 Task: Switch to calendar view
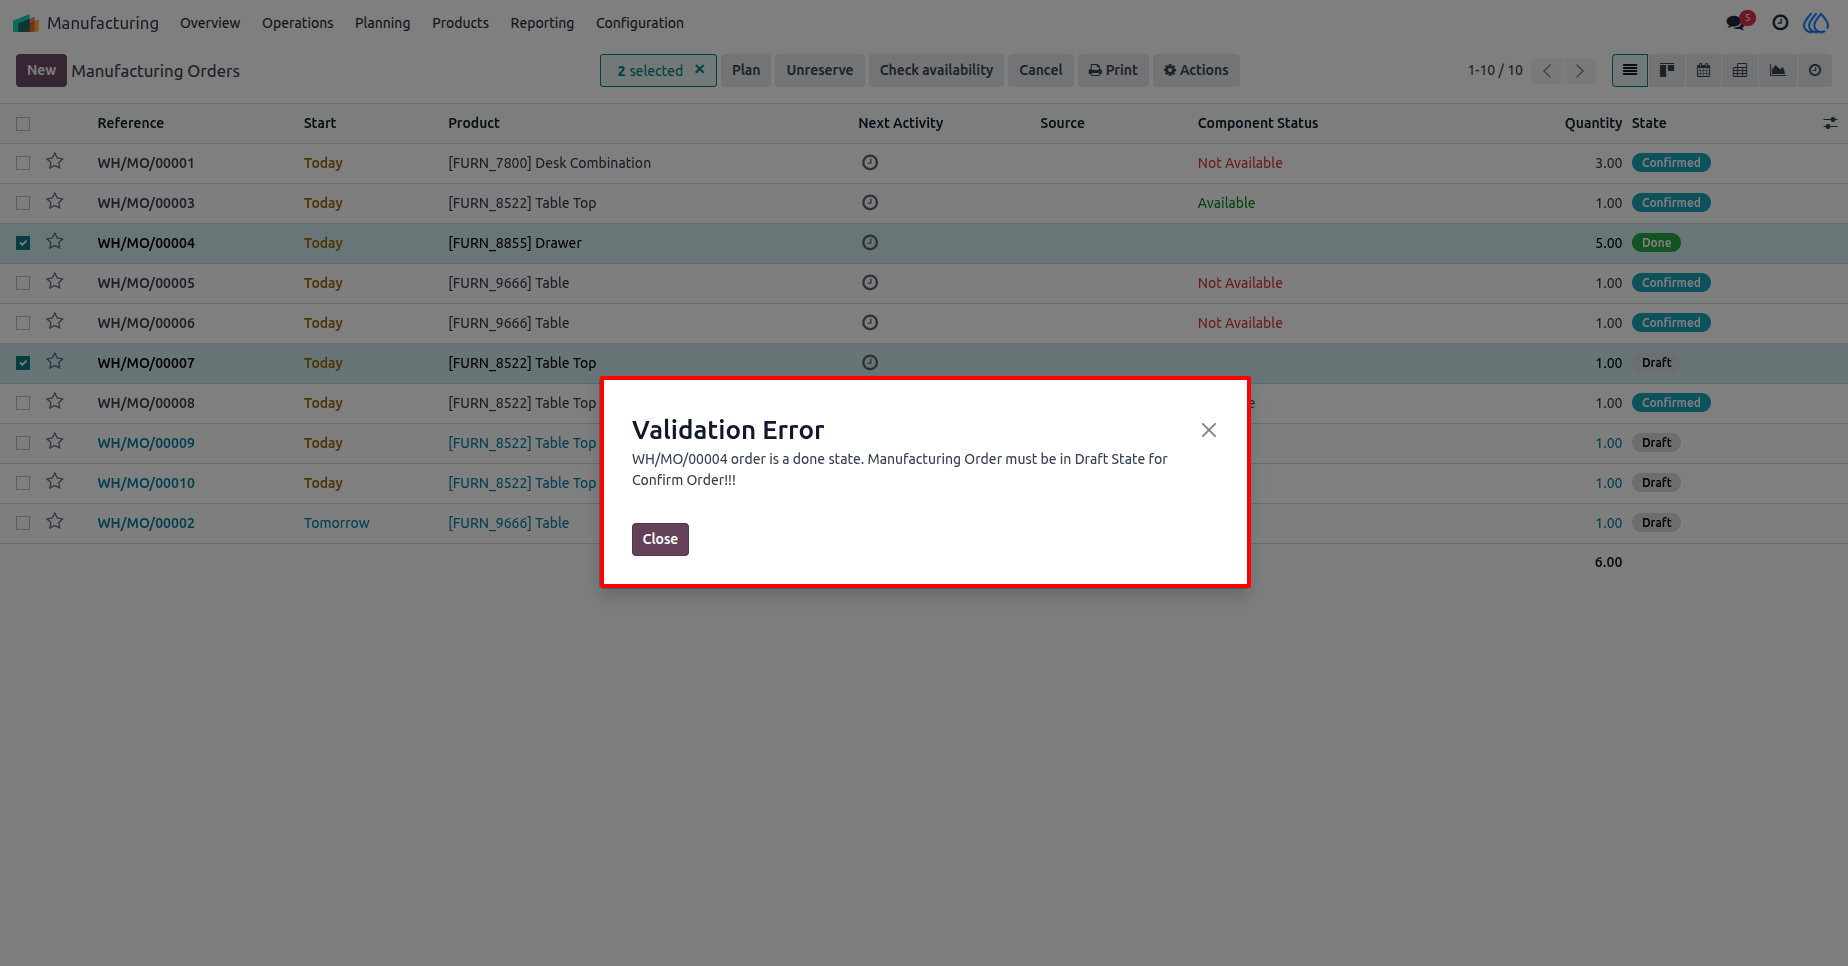click(1704, 70)
